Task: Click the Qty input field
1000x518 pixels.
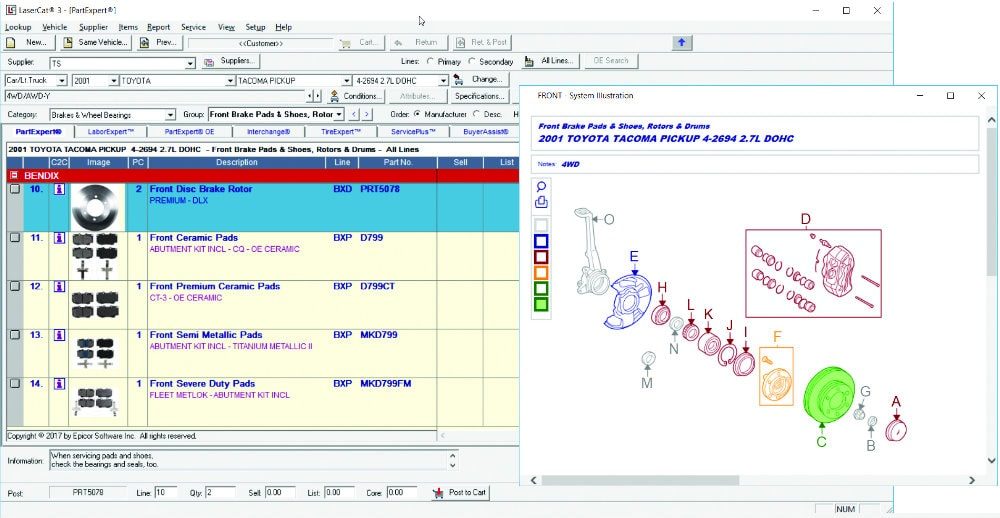Action: pyautogui.click(x=219, y=492)
